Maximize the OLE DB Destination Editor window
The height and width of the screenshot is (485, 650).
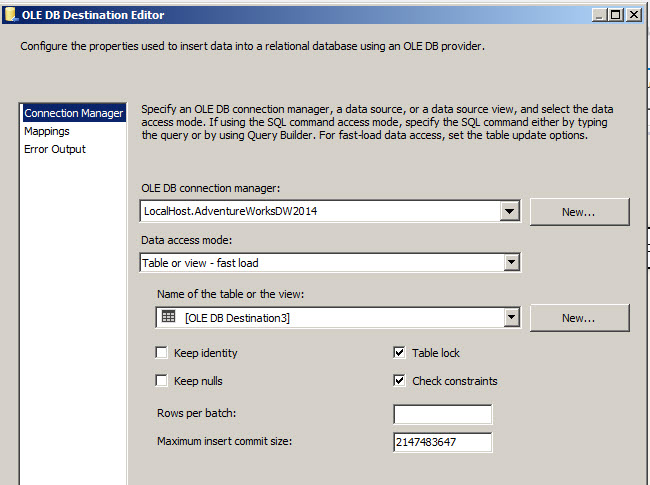click(616, 15)
